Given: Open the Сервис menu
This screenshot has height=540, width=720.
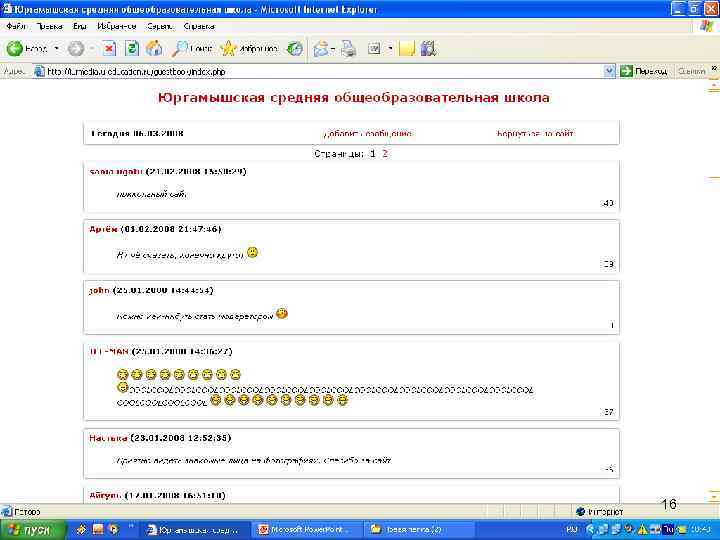Looking at the screenshot, I should click(160, 26).
